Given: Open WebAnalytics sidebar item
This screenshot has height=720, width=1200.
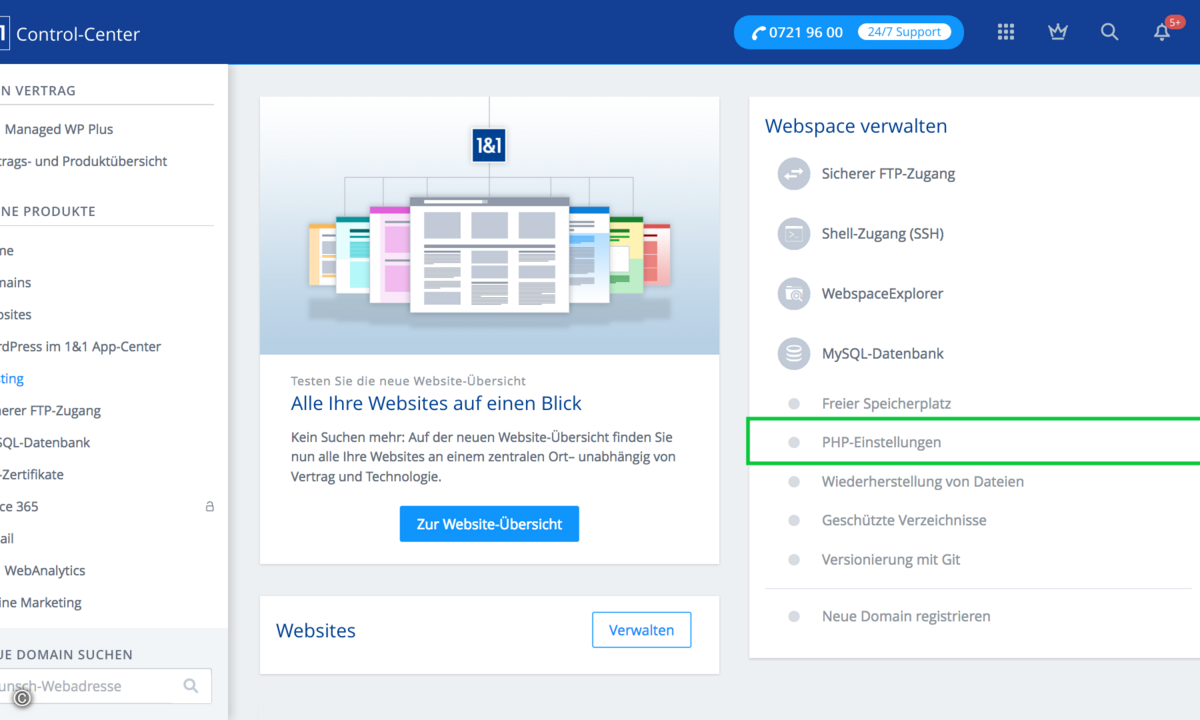Looking at the screenshot, I should point(45,571).
